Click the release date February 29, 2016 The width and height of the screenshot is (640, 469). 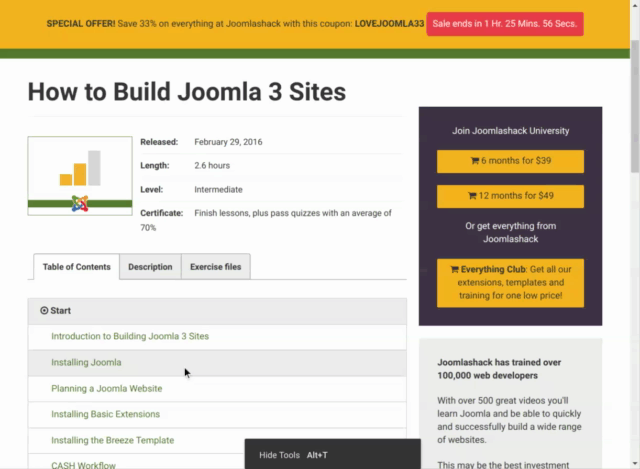tap(228, 142)
